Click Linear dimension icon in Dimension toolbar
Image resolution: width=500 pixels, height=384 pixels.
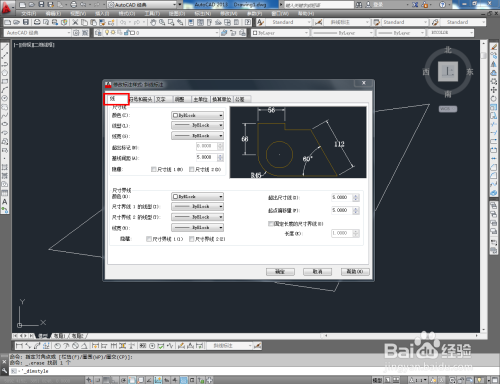[x=19, y=346]
